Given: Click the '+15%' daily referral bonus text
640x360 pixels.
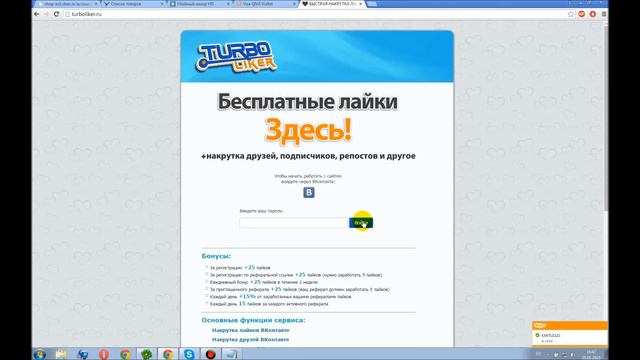Looking at the screenshot, I should (247, 296).
